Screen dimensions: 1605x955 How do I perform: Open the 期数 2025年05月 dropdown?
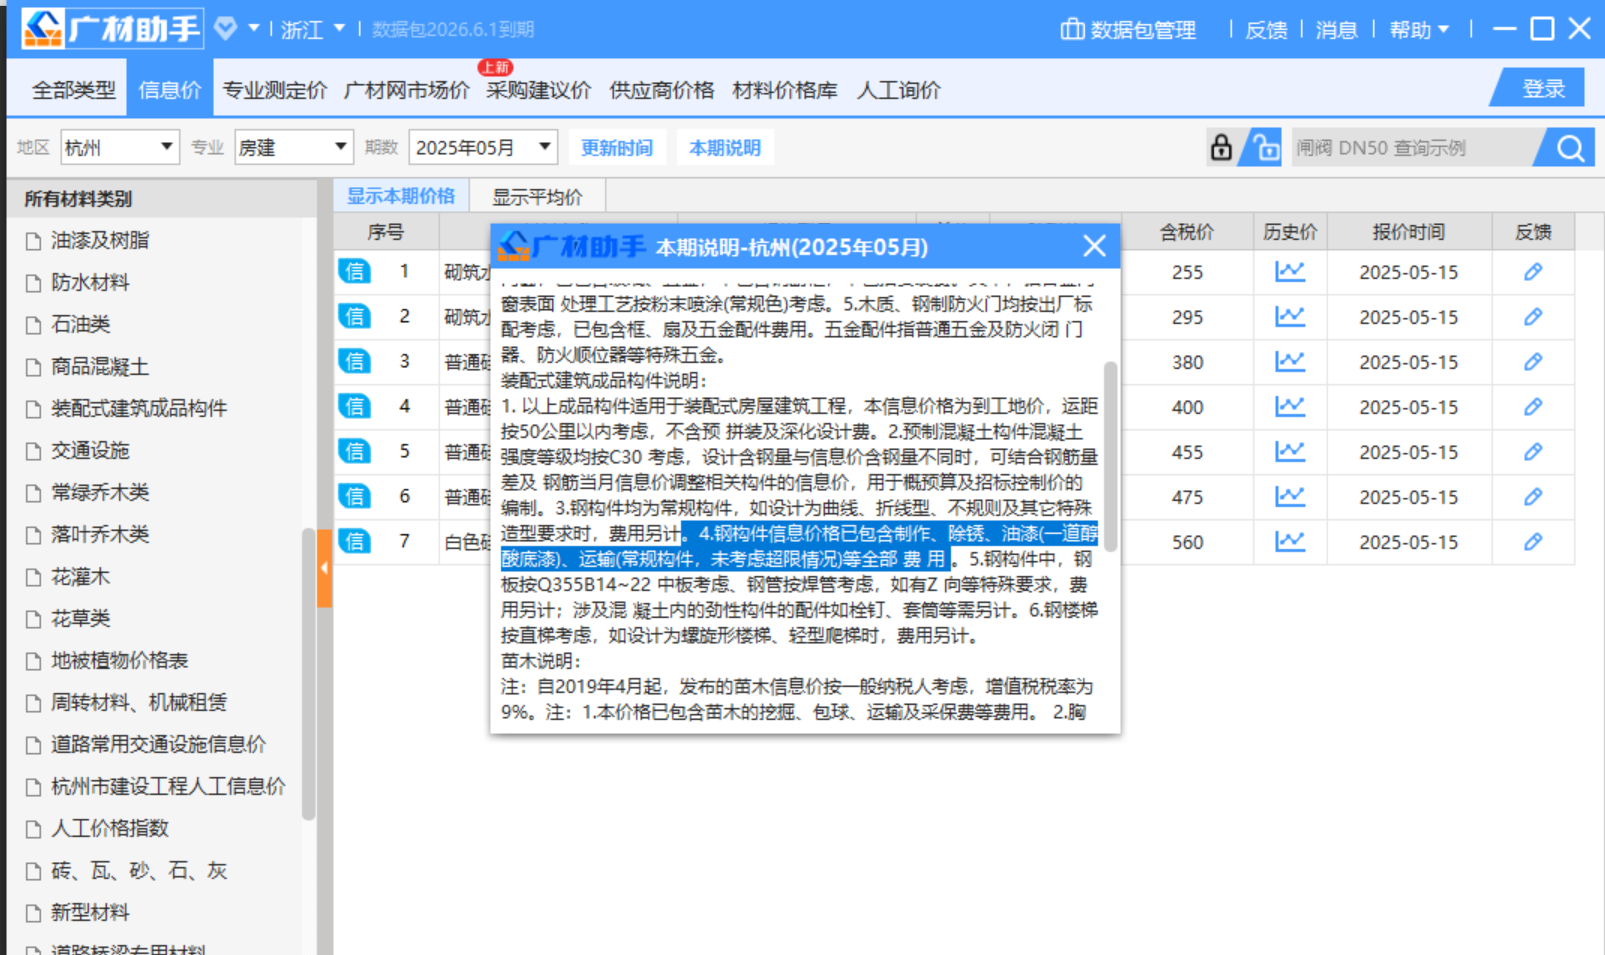(482, 147)
